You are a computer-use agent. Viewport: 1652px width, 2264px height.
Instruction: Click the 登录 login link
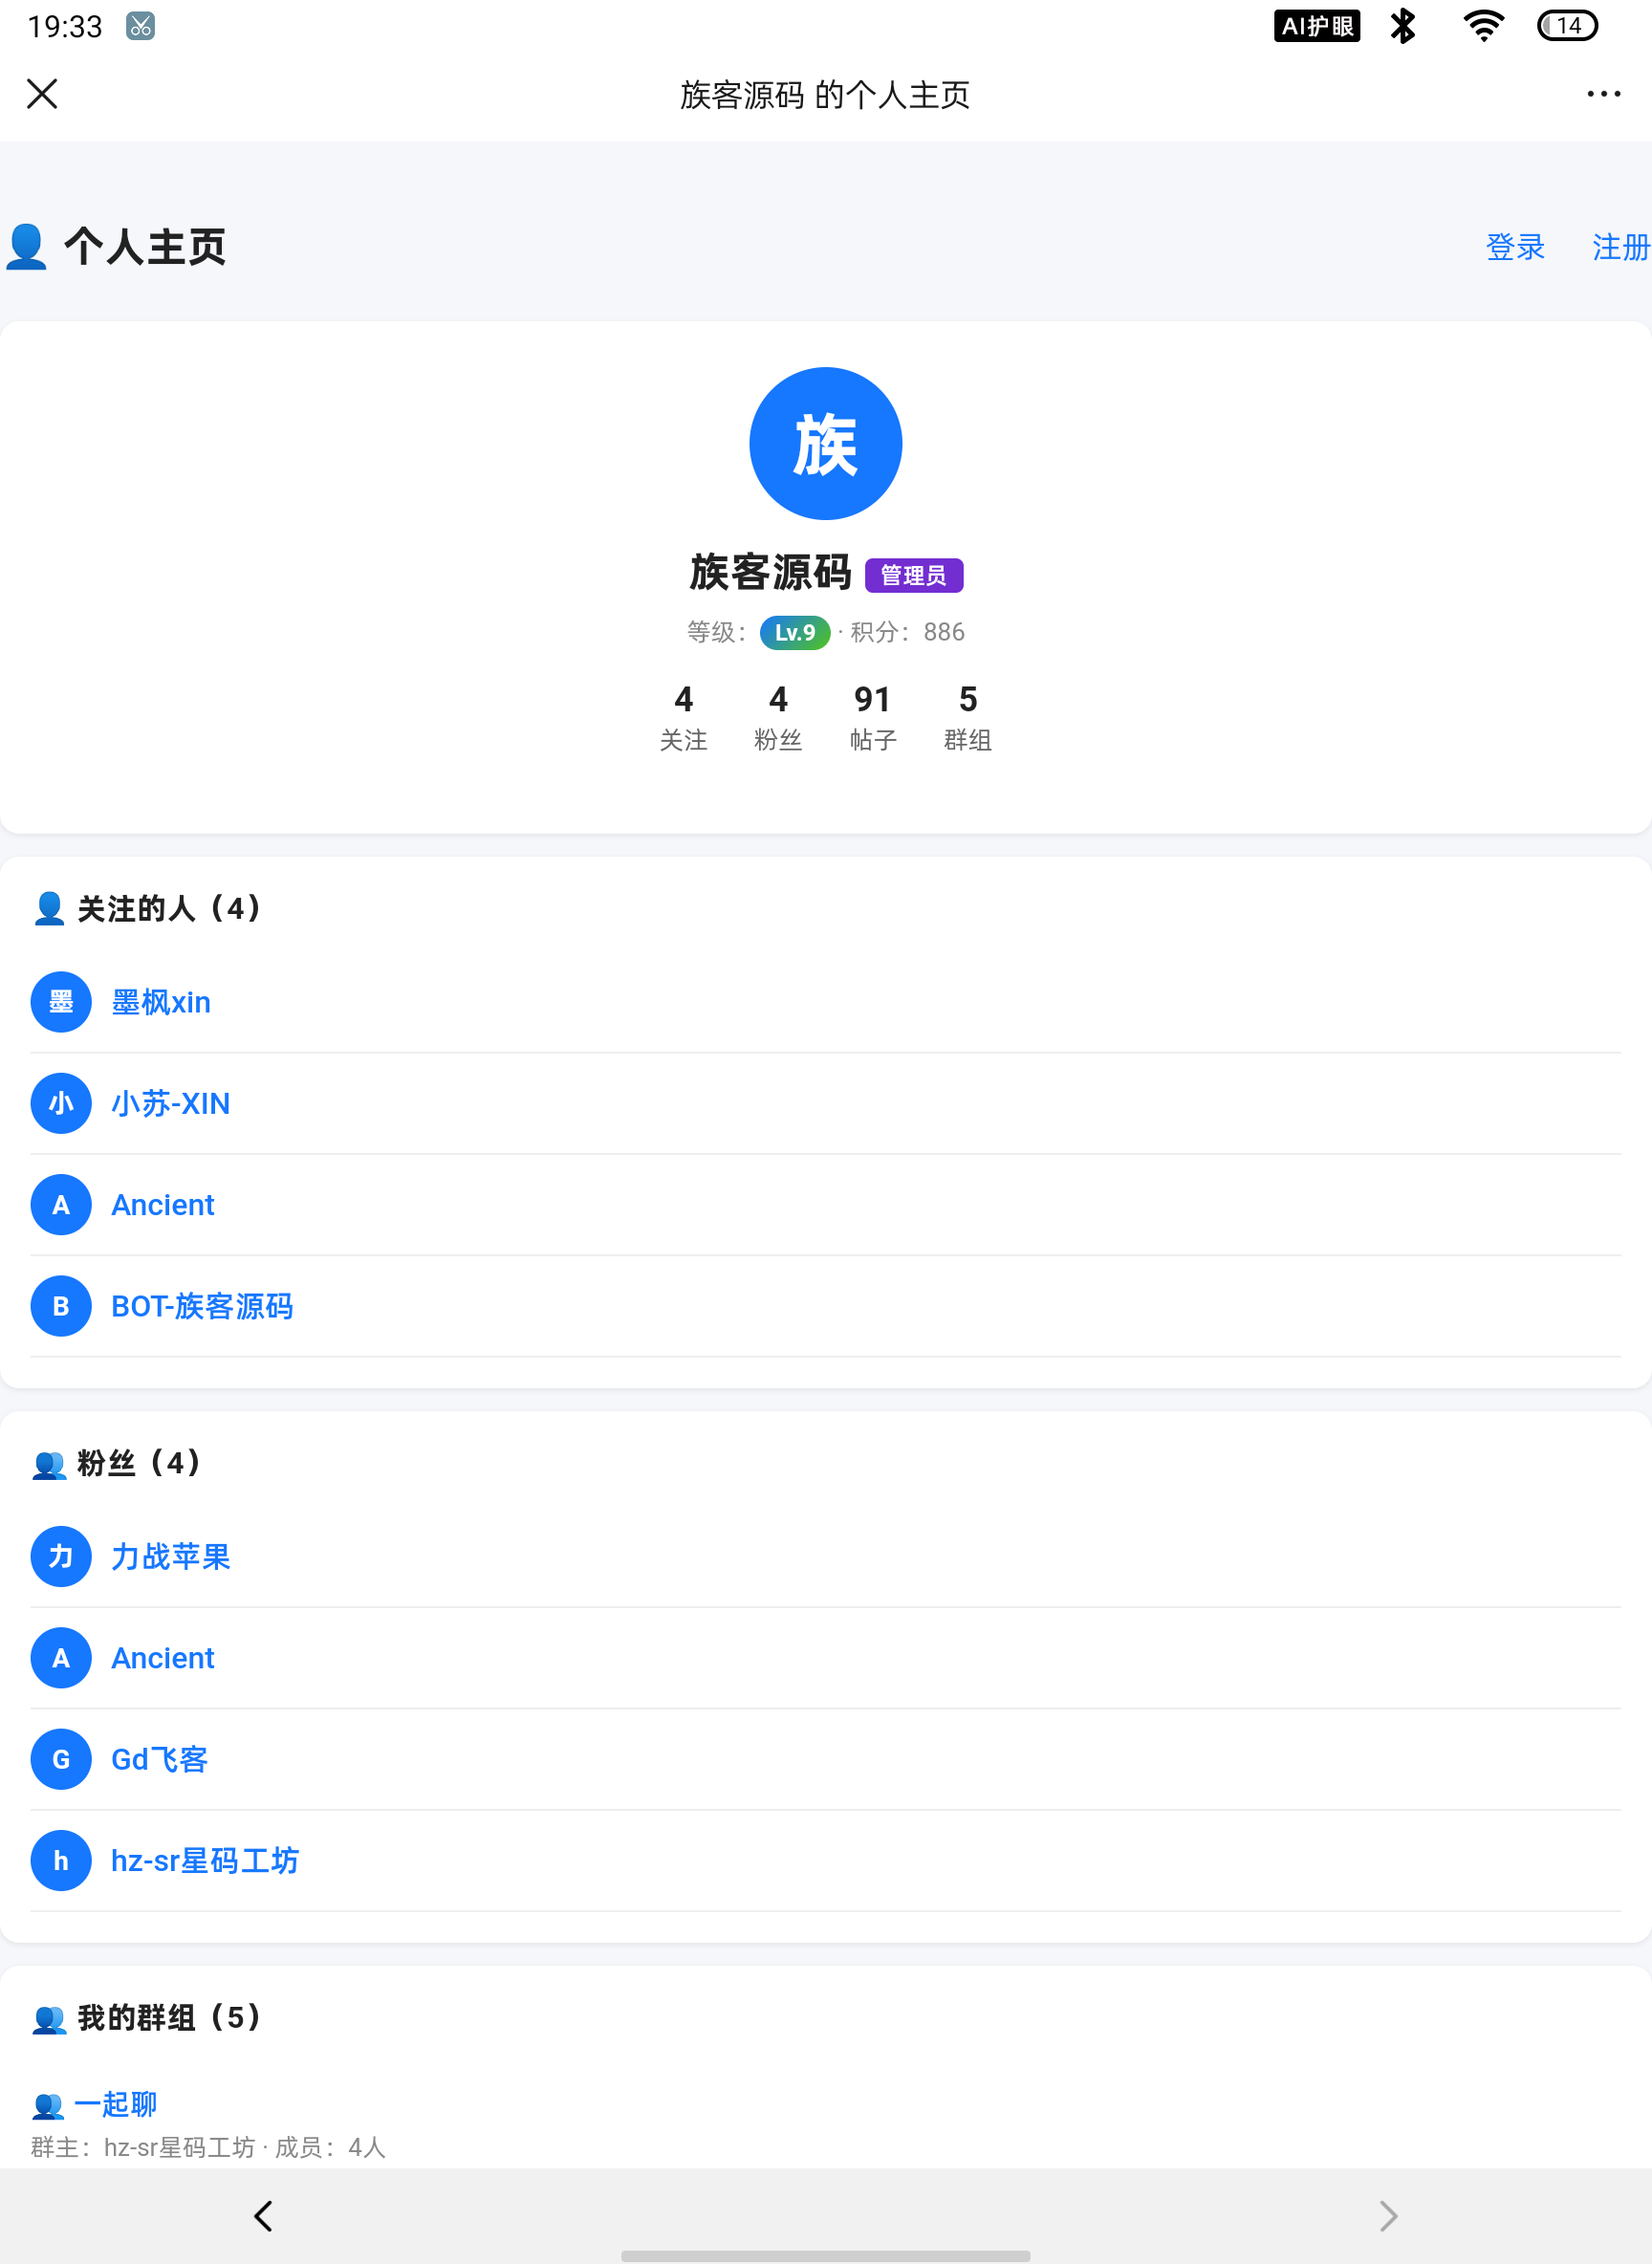point(1515,247)
